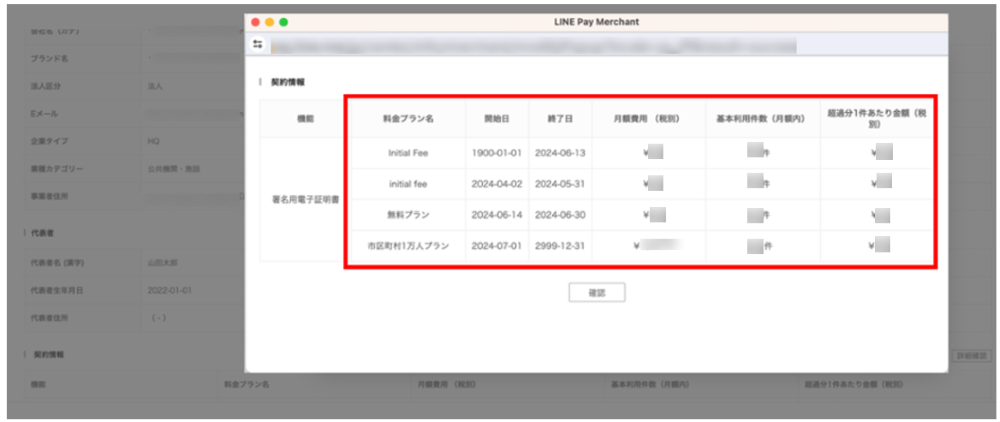Select the 無料プラン plan name cell
The width and height of the screenshot is (1000, 422).
pyautogui.click(x=407, y=214)
